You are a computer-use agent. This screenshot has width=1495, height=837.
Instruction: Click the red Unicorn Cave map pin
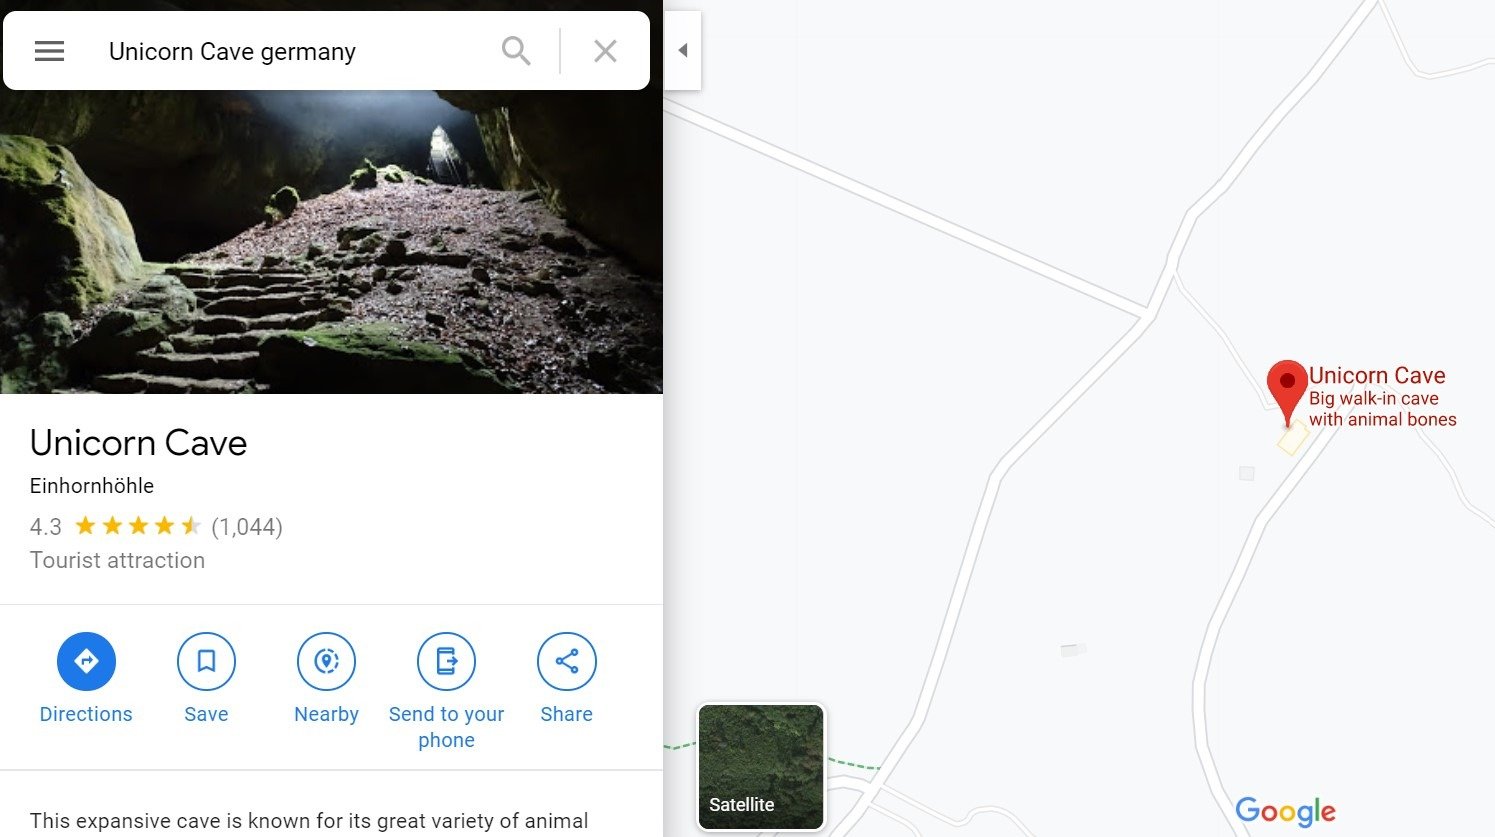point(1287,393)
